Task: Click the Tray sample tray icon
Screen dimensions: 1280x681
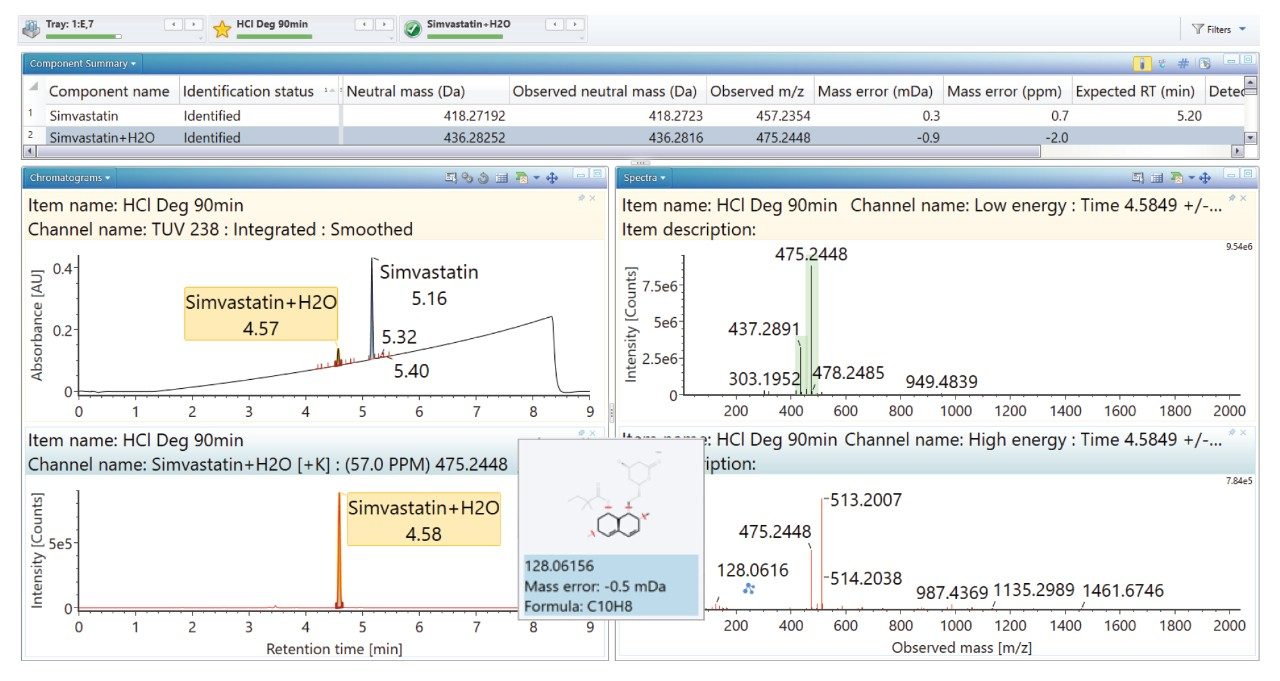Action: [x=32, y=29]
